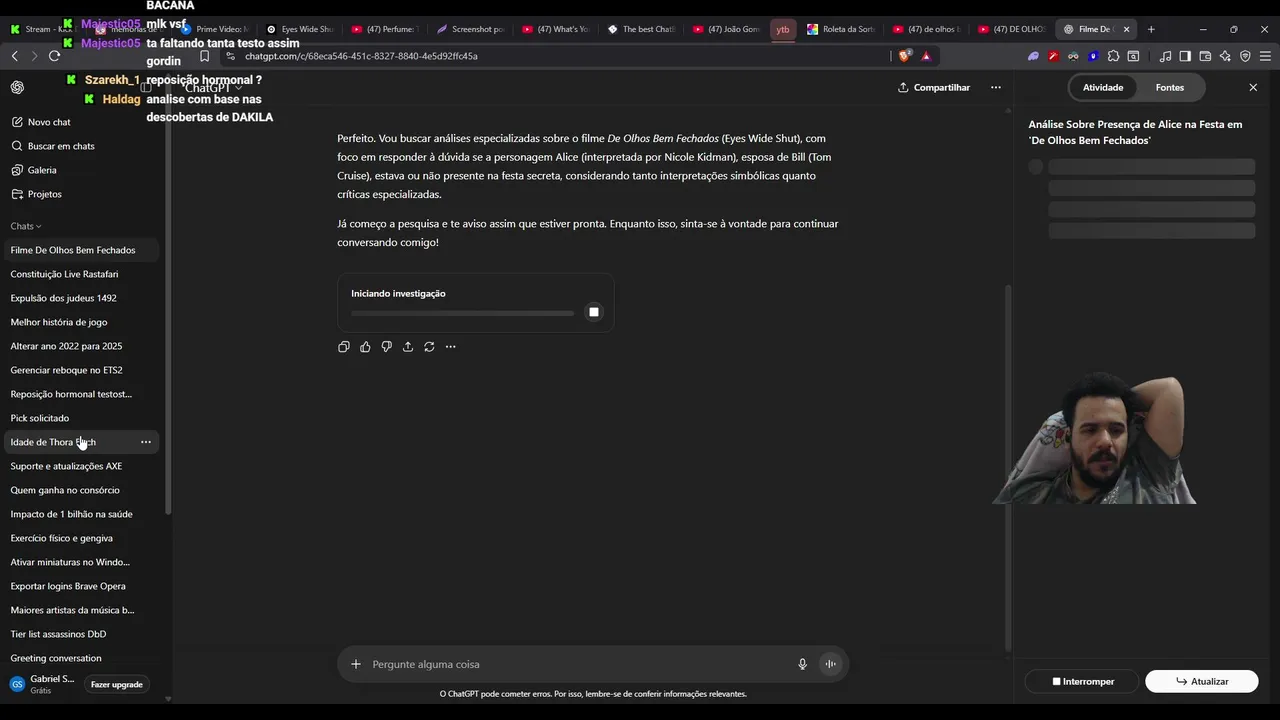Share the response with the upload icon

[408, 347]
